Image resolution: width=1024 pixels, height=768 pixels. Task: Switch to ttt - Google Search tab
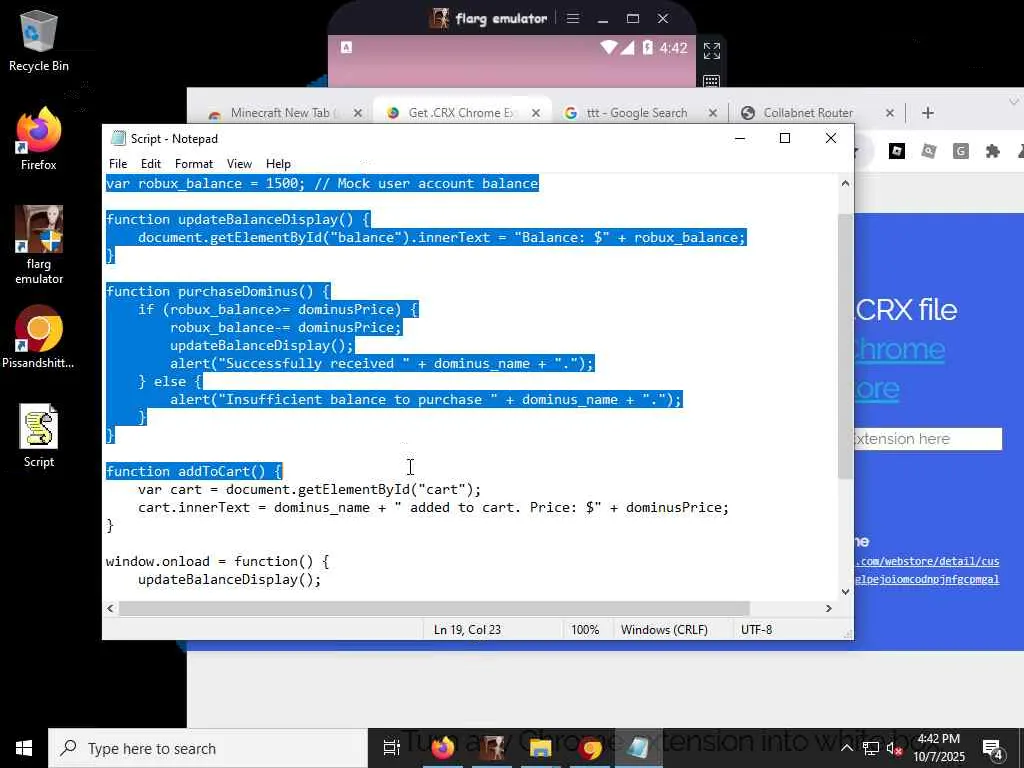click(637, 113)
